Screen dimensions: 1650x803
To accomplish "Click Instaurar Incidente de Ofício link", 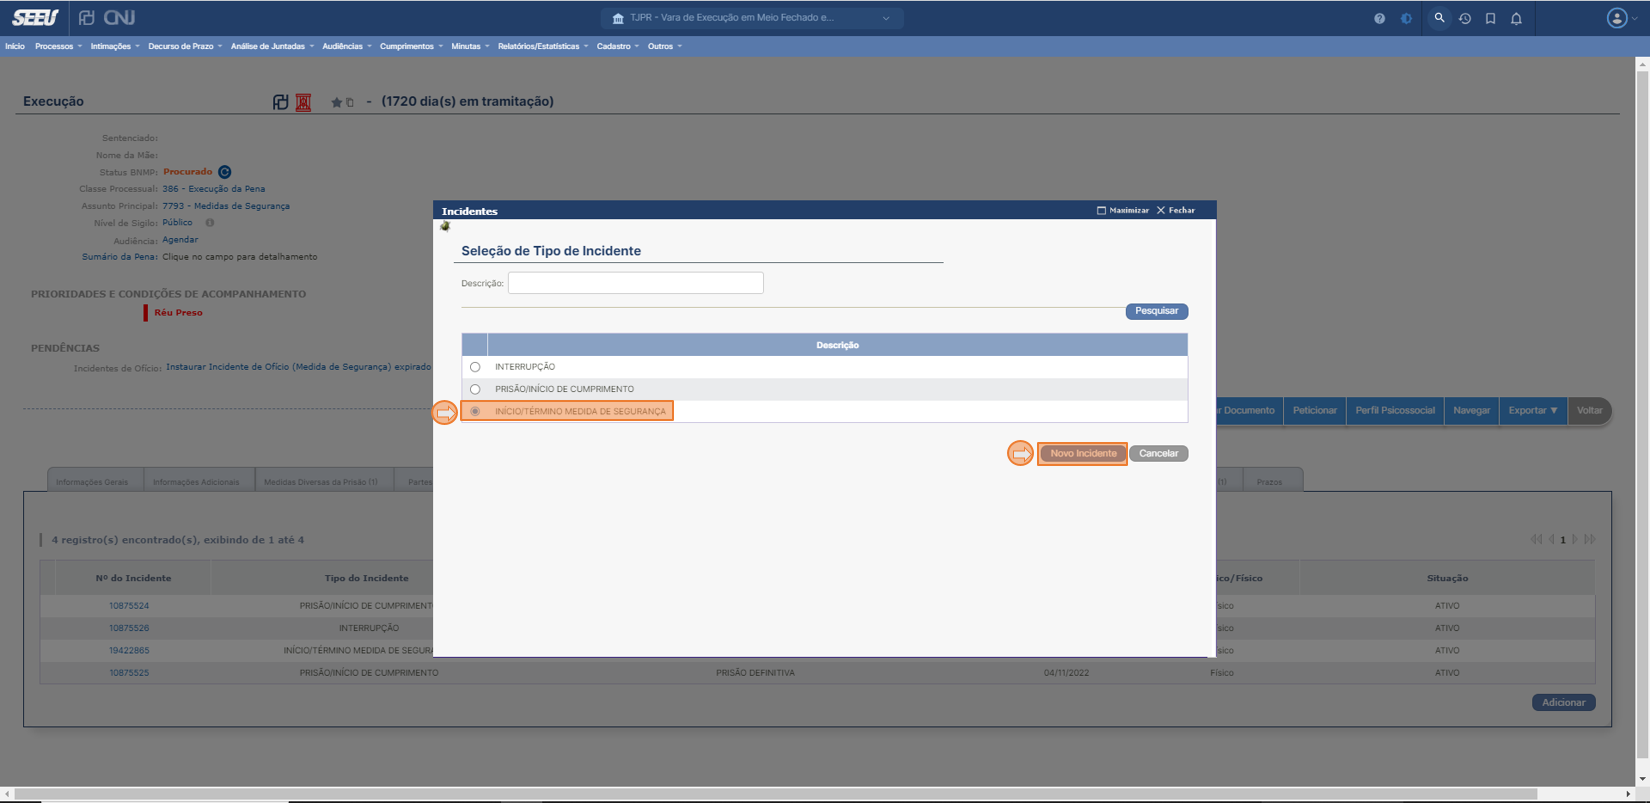I will point(298,367).
